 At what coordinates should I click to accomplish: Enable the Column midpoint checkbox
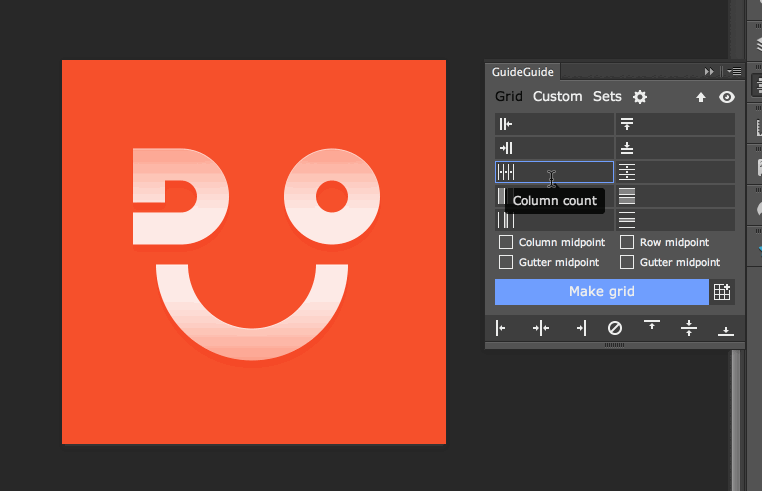coord(506,242)
